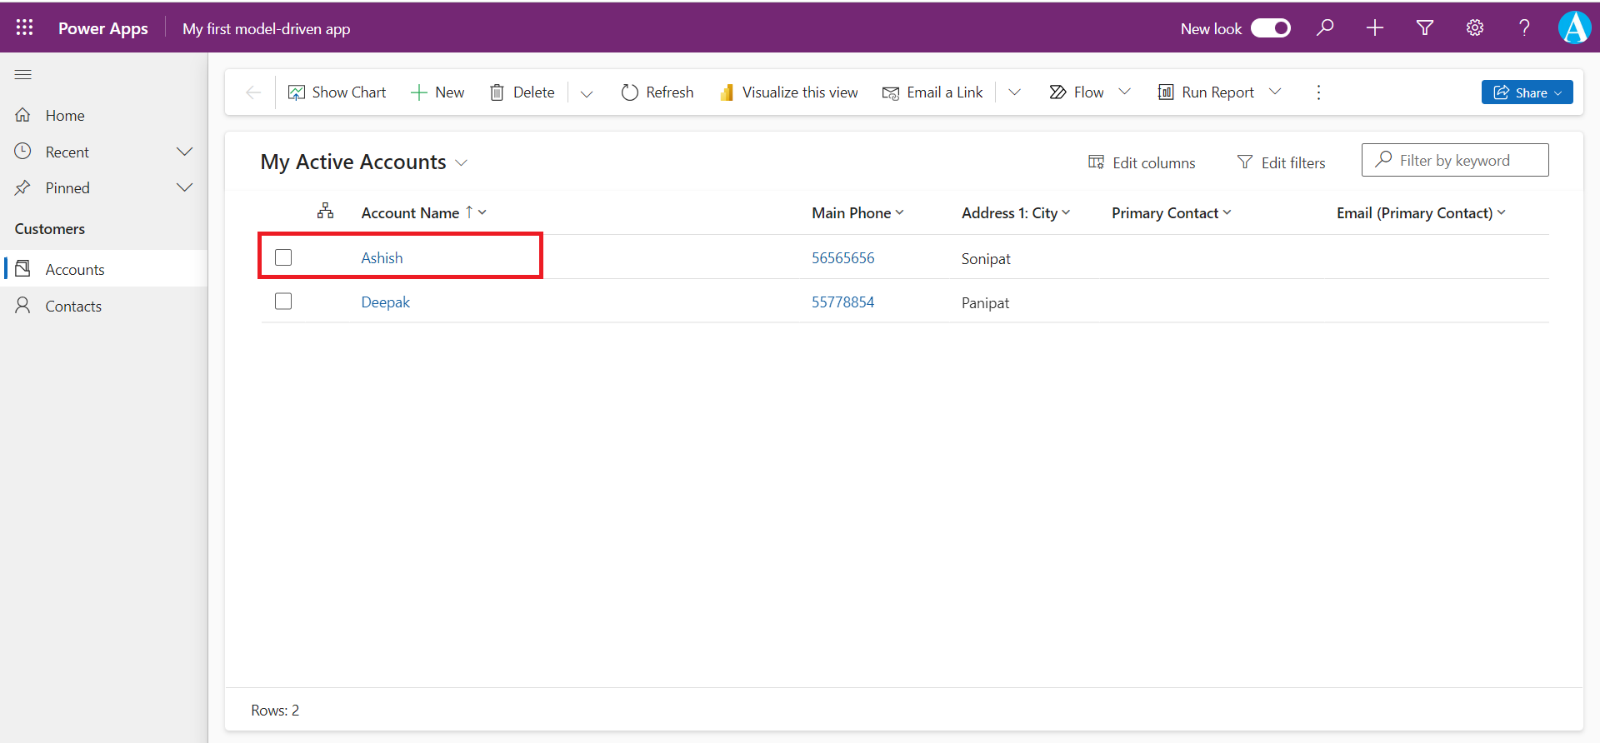Image resolution: width=1600 pixels, height=743 pixels.
Task: Click the quick create plus icon in header
Action: (x=1375, y=28)
